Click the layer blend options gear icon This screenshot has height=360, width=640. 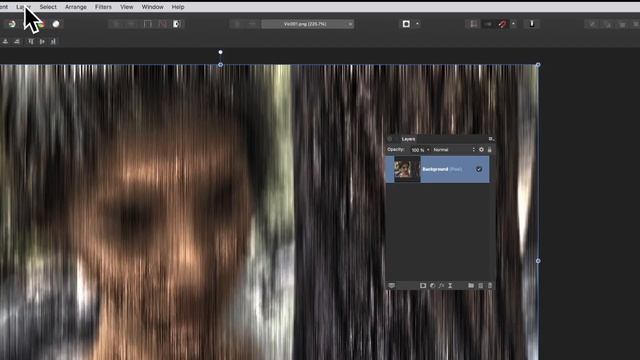click(482, 150)
